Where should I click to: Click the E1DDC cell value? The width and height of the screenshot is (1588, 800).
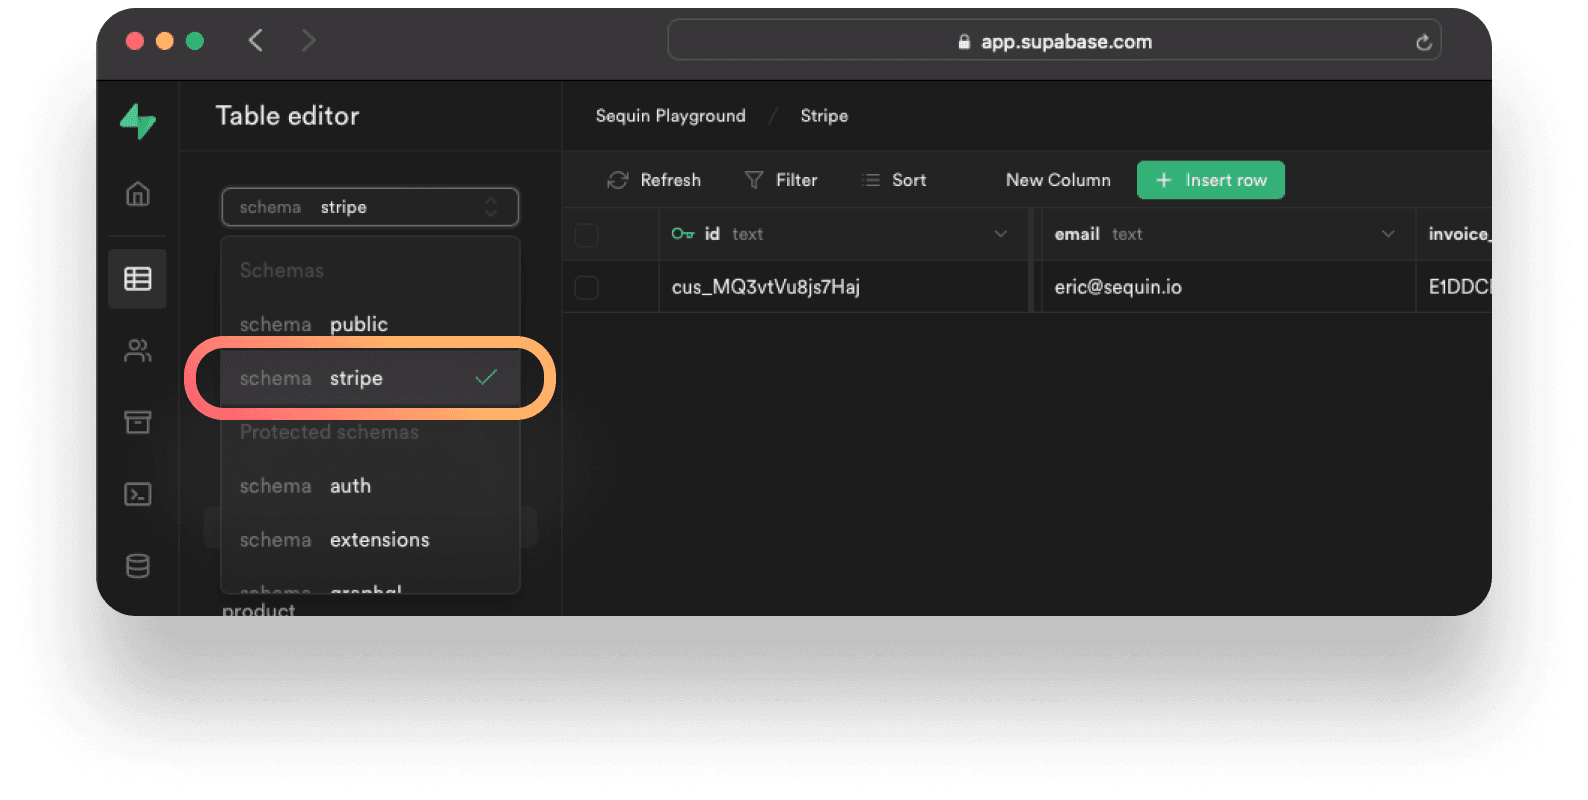click(1459, 287)
